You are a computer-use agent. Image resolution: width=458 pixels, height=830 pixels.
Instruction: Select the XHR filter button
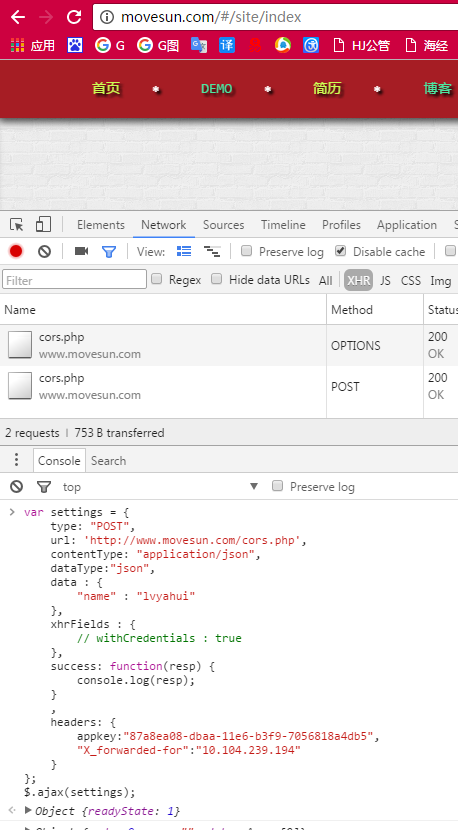click(358, 281)
